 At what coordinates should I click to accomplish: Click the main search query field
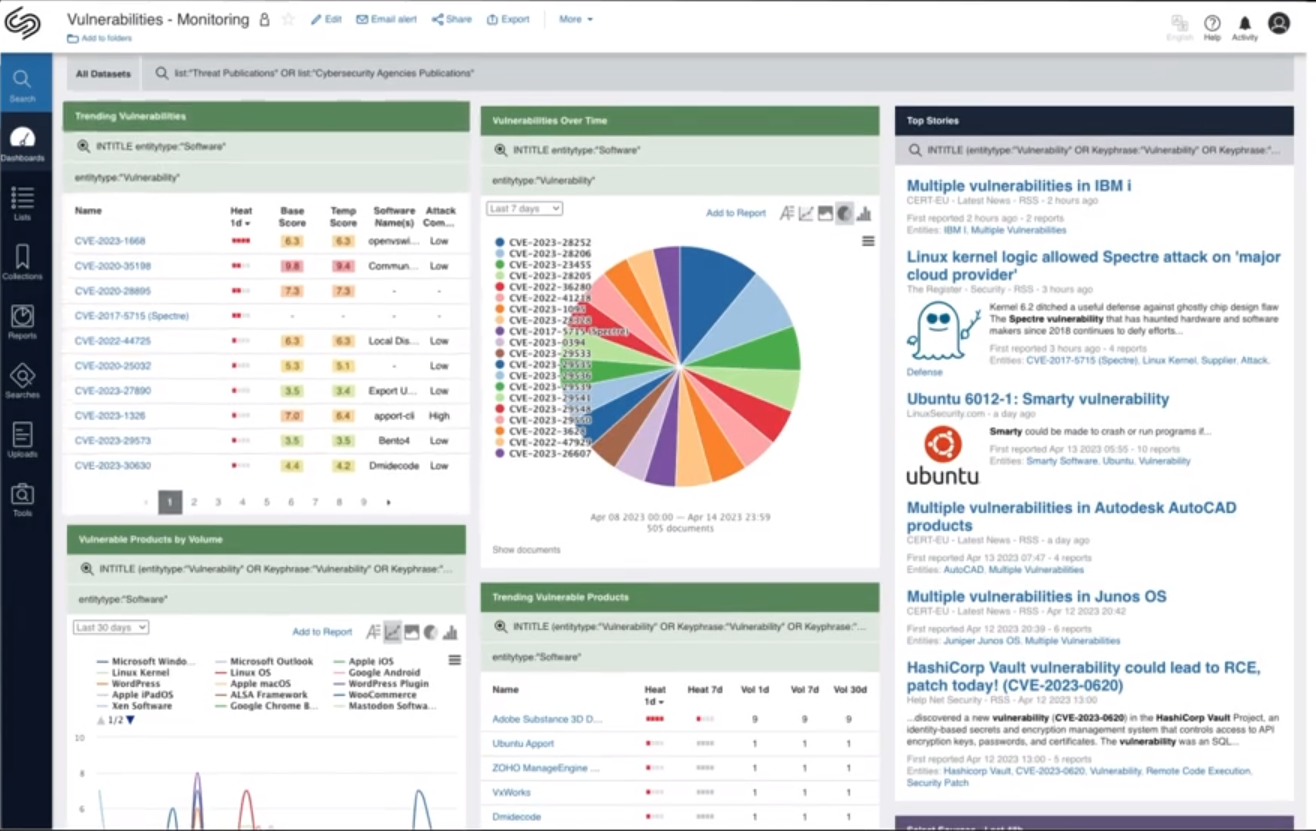(x=720, y=73)
